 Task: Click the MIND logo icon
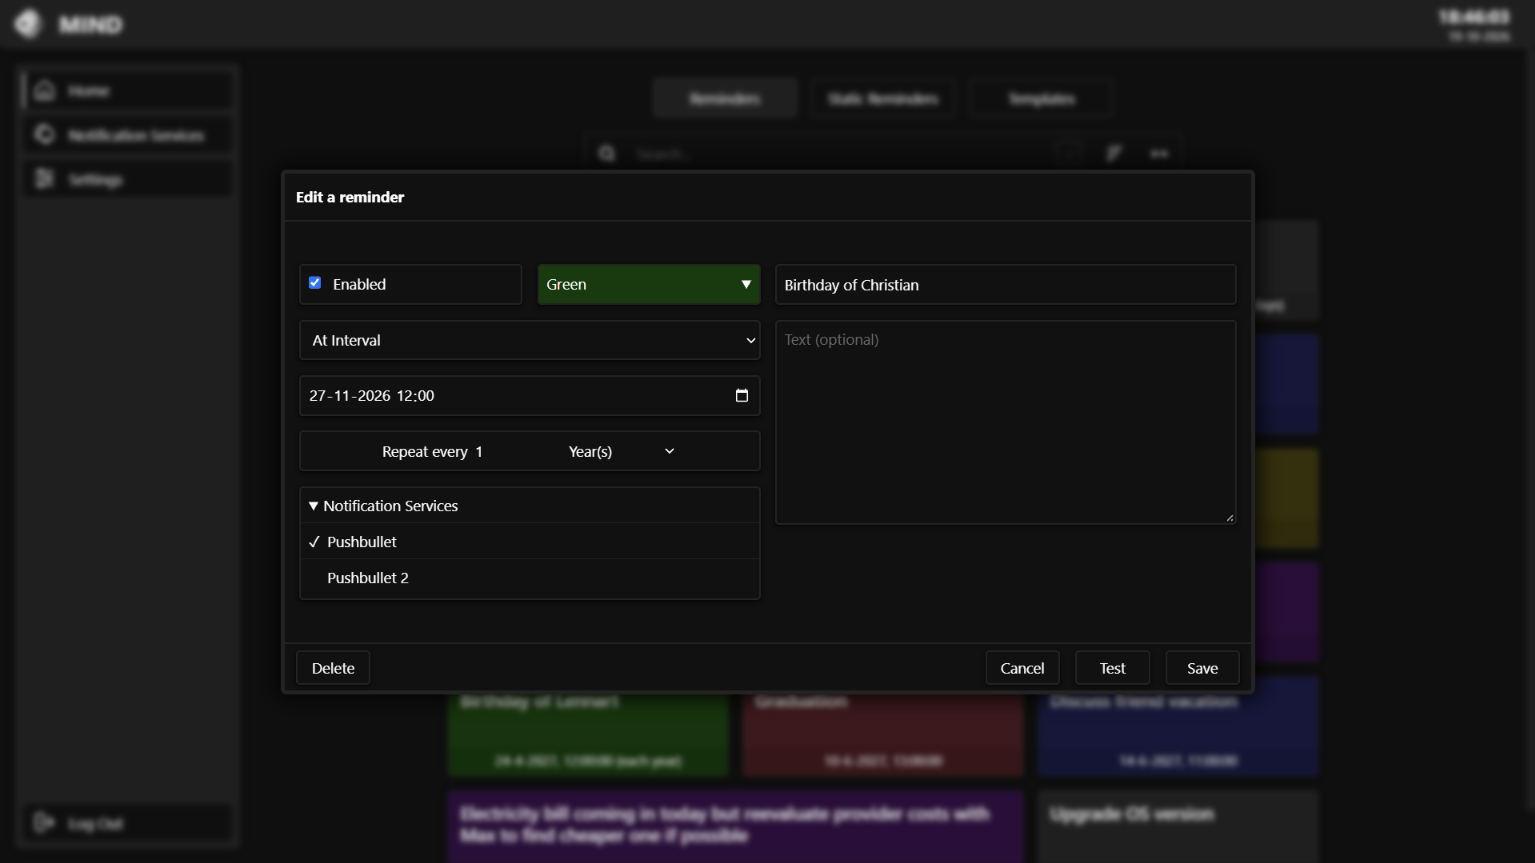click(28, 24)
